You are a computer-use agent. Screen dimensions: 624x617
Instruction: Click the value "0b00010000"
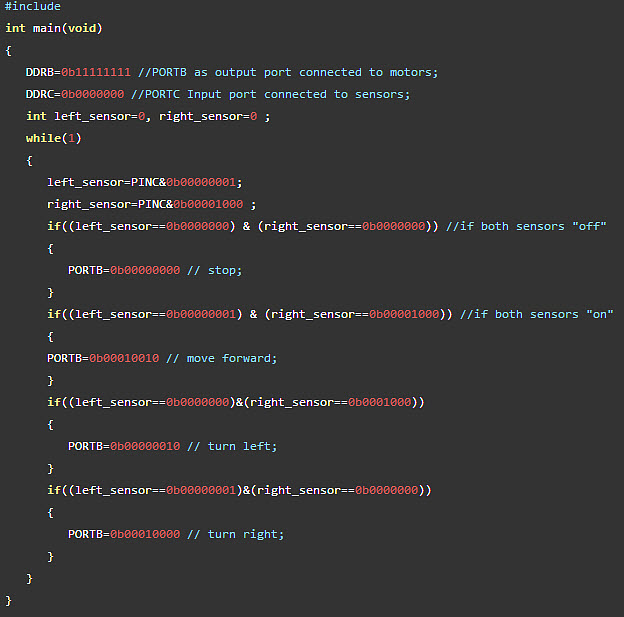coord(145,534)
